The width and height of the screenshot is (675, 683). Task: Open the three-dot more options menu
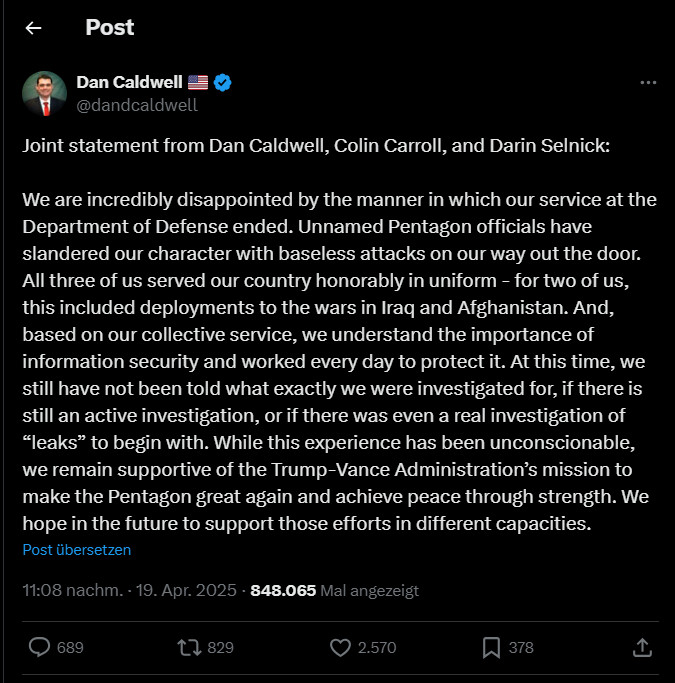click(x=648, y=83)
